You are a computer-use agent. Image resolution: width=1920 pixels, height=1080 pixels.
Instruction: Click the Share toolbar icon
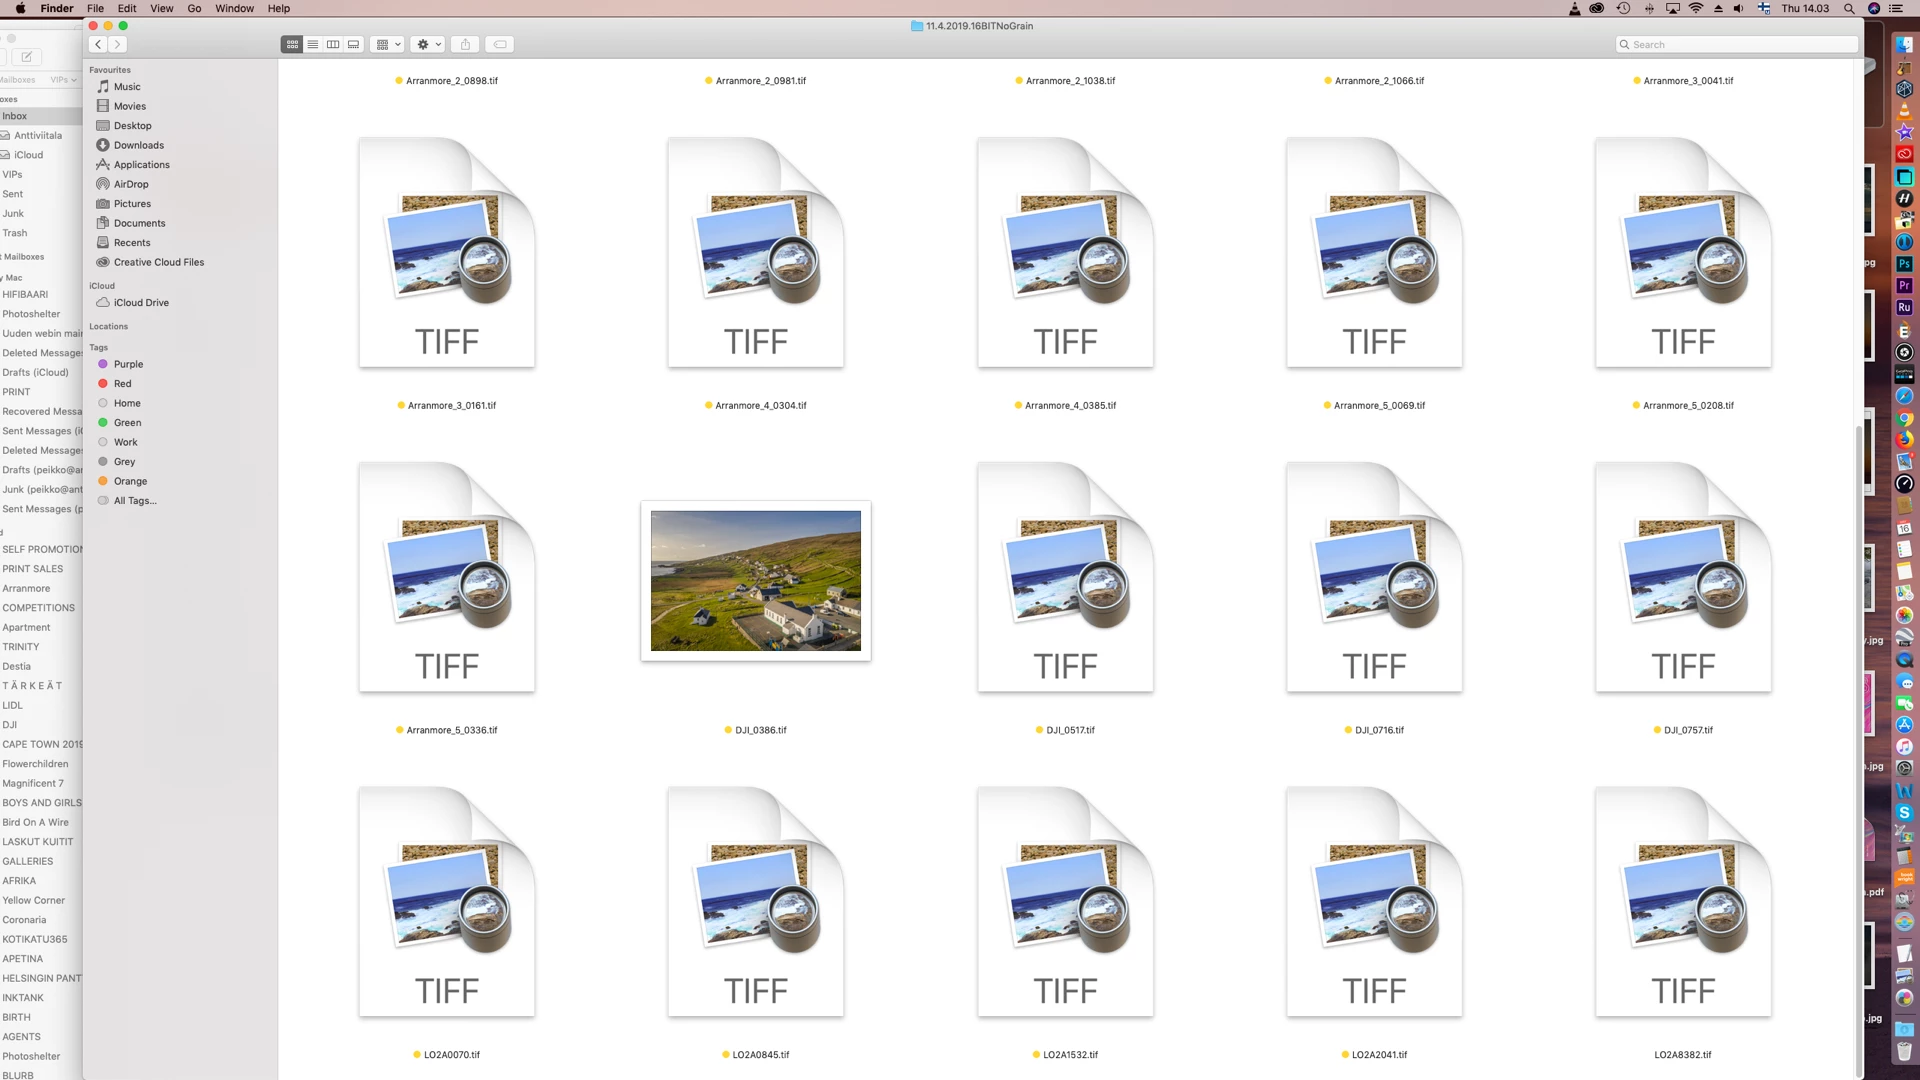coord(465,44)
